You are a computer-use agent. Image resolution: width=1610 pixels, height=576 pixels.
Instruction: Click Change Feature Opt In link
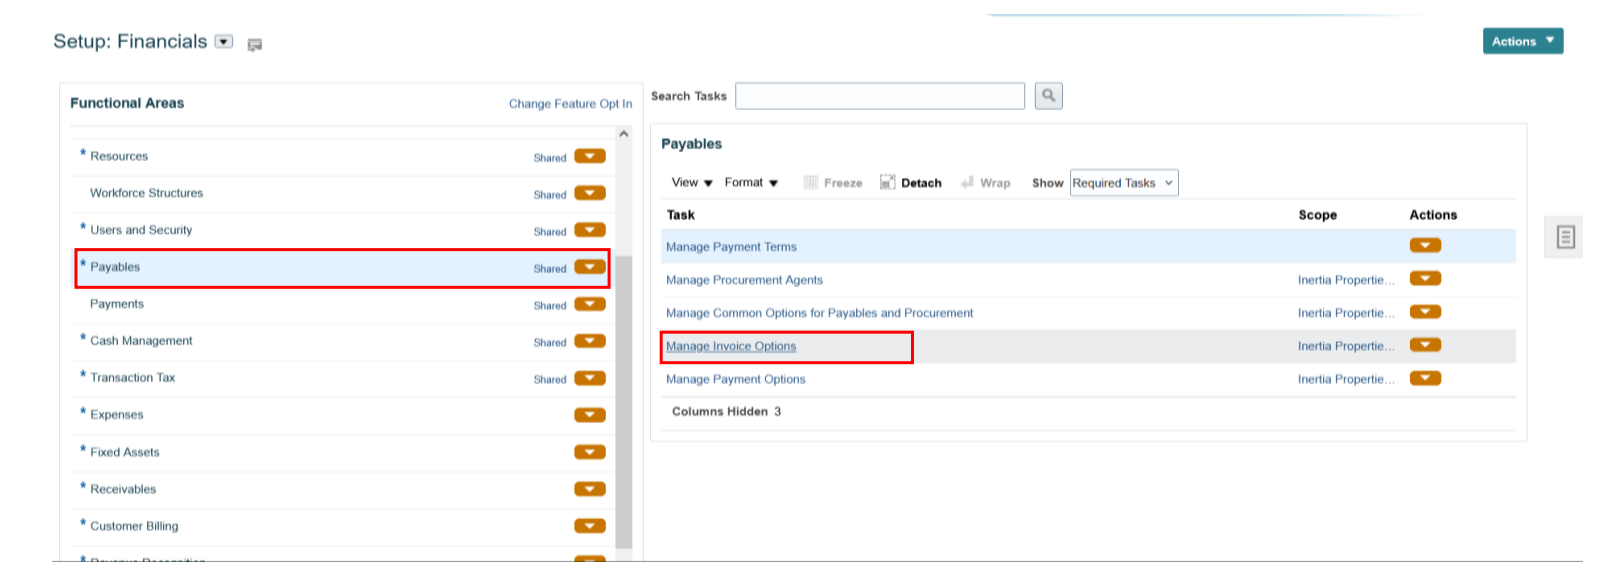[570, 104]
